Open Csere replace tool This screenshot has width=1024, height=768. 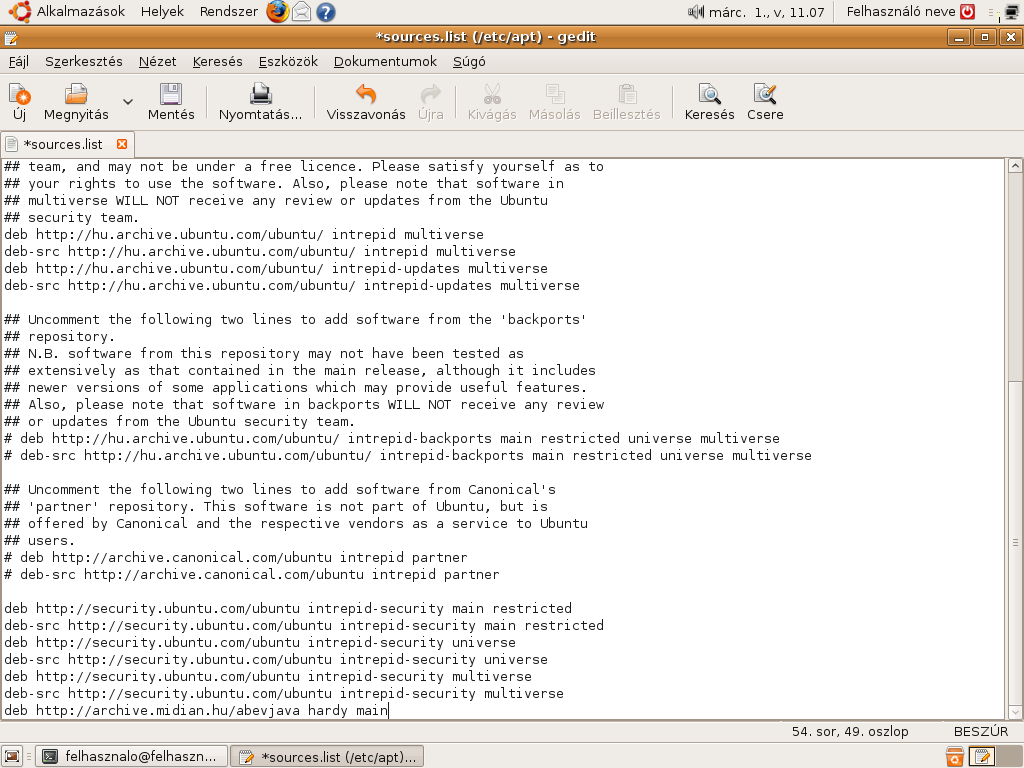pos(765,102)
